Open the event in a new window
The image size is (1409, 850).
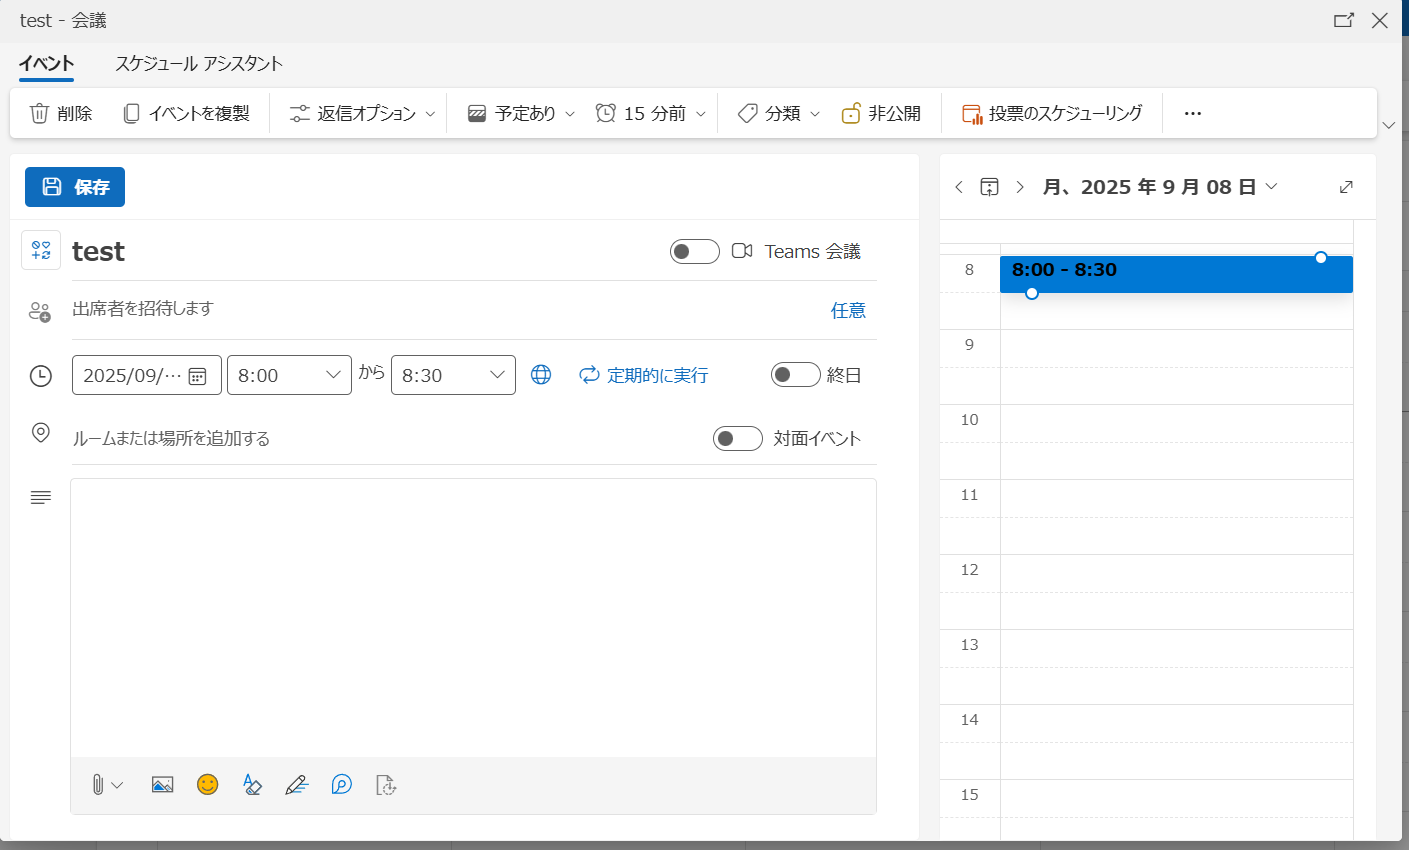1344,20
